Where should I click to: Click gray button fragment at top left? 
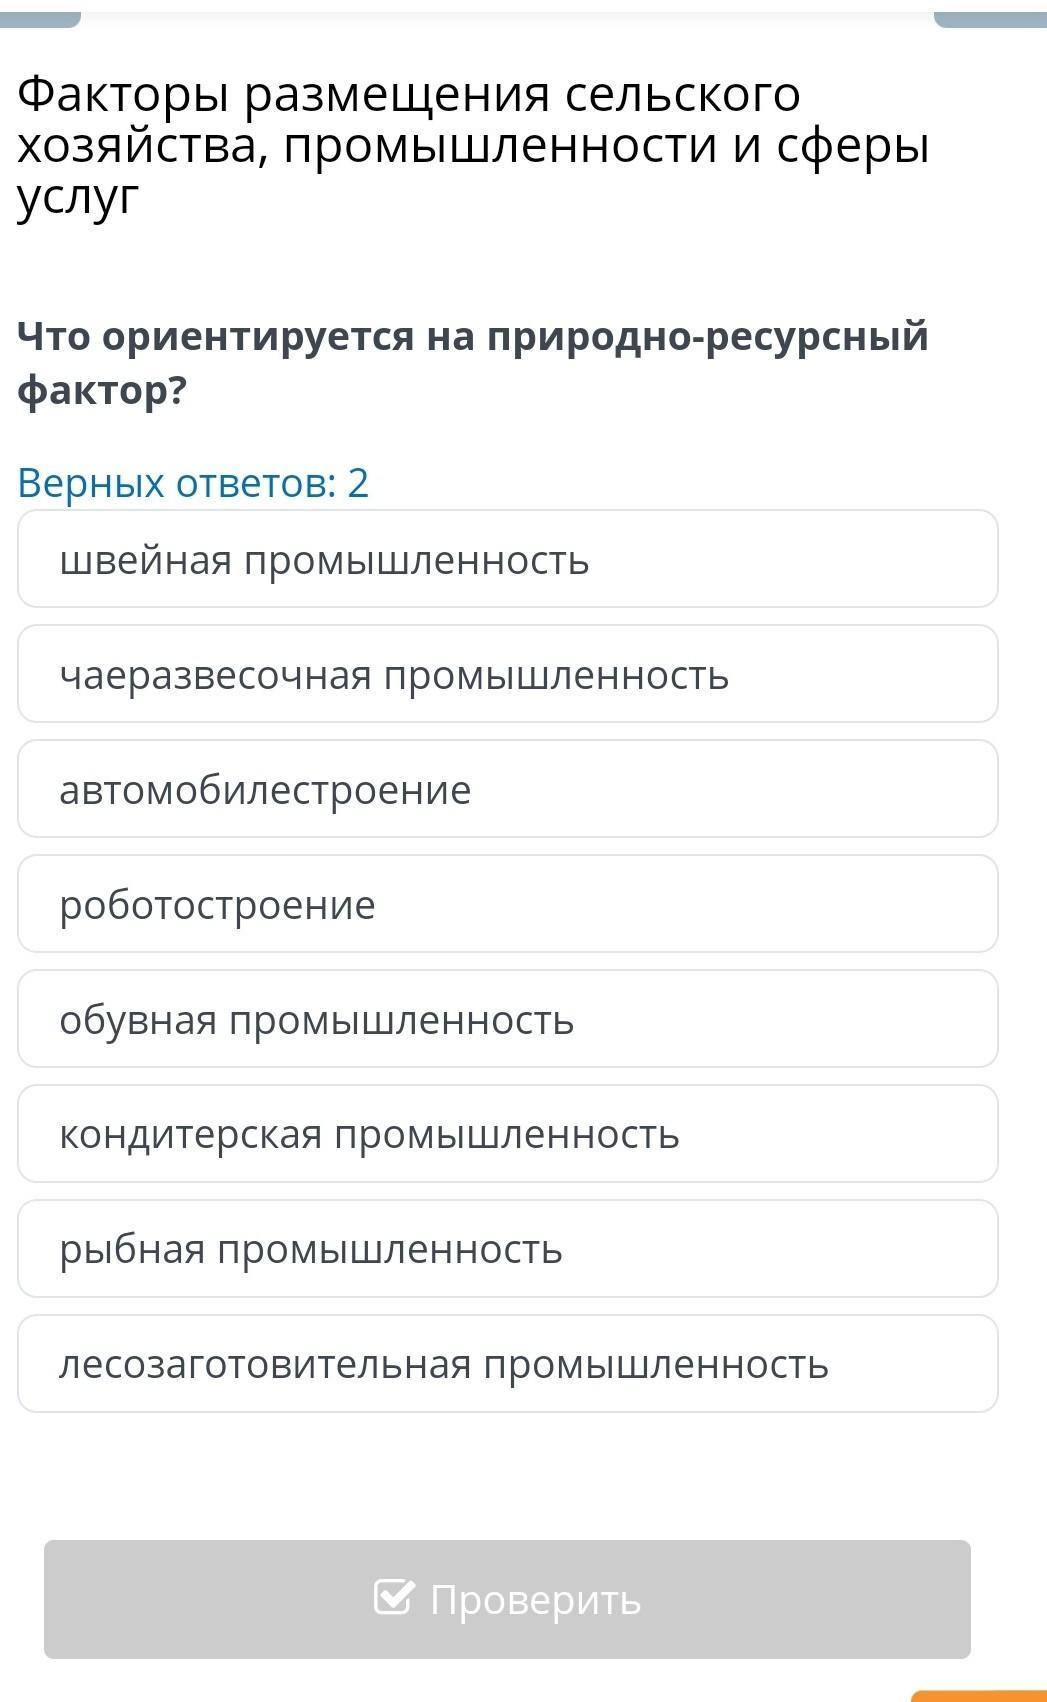40,18
